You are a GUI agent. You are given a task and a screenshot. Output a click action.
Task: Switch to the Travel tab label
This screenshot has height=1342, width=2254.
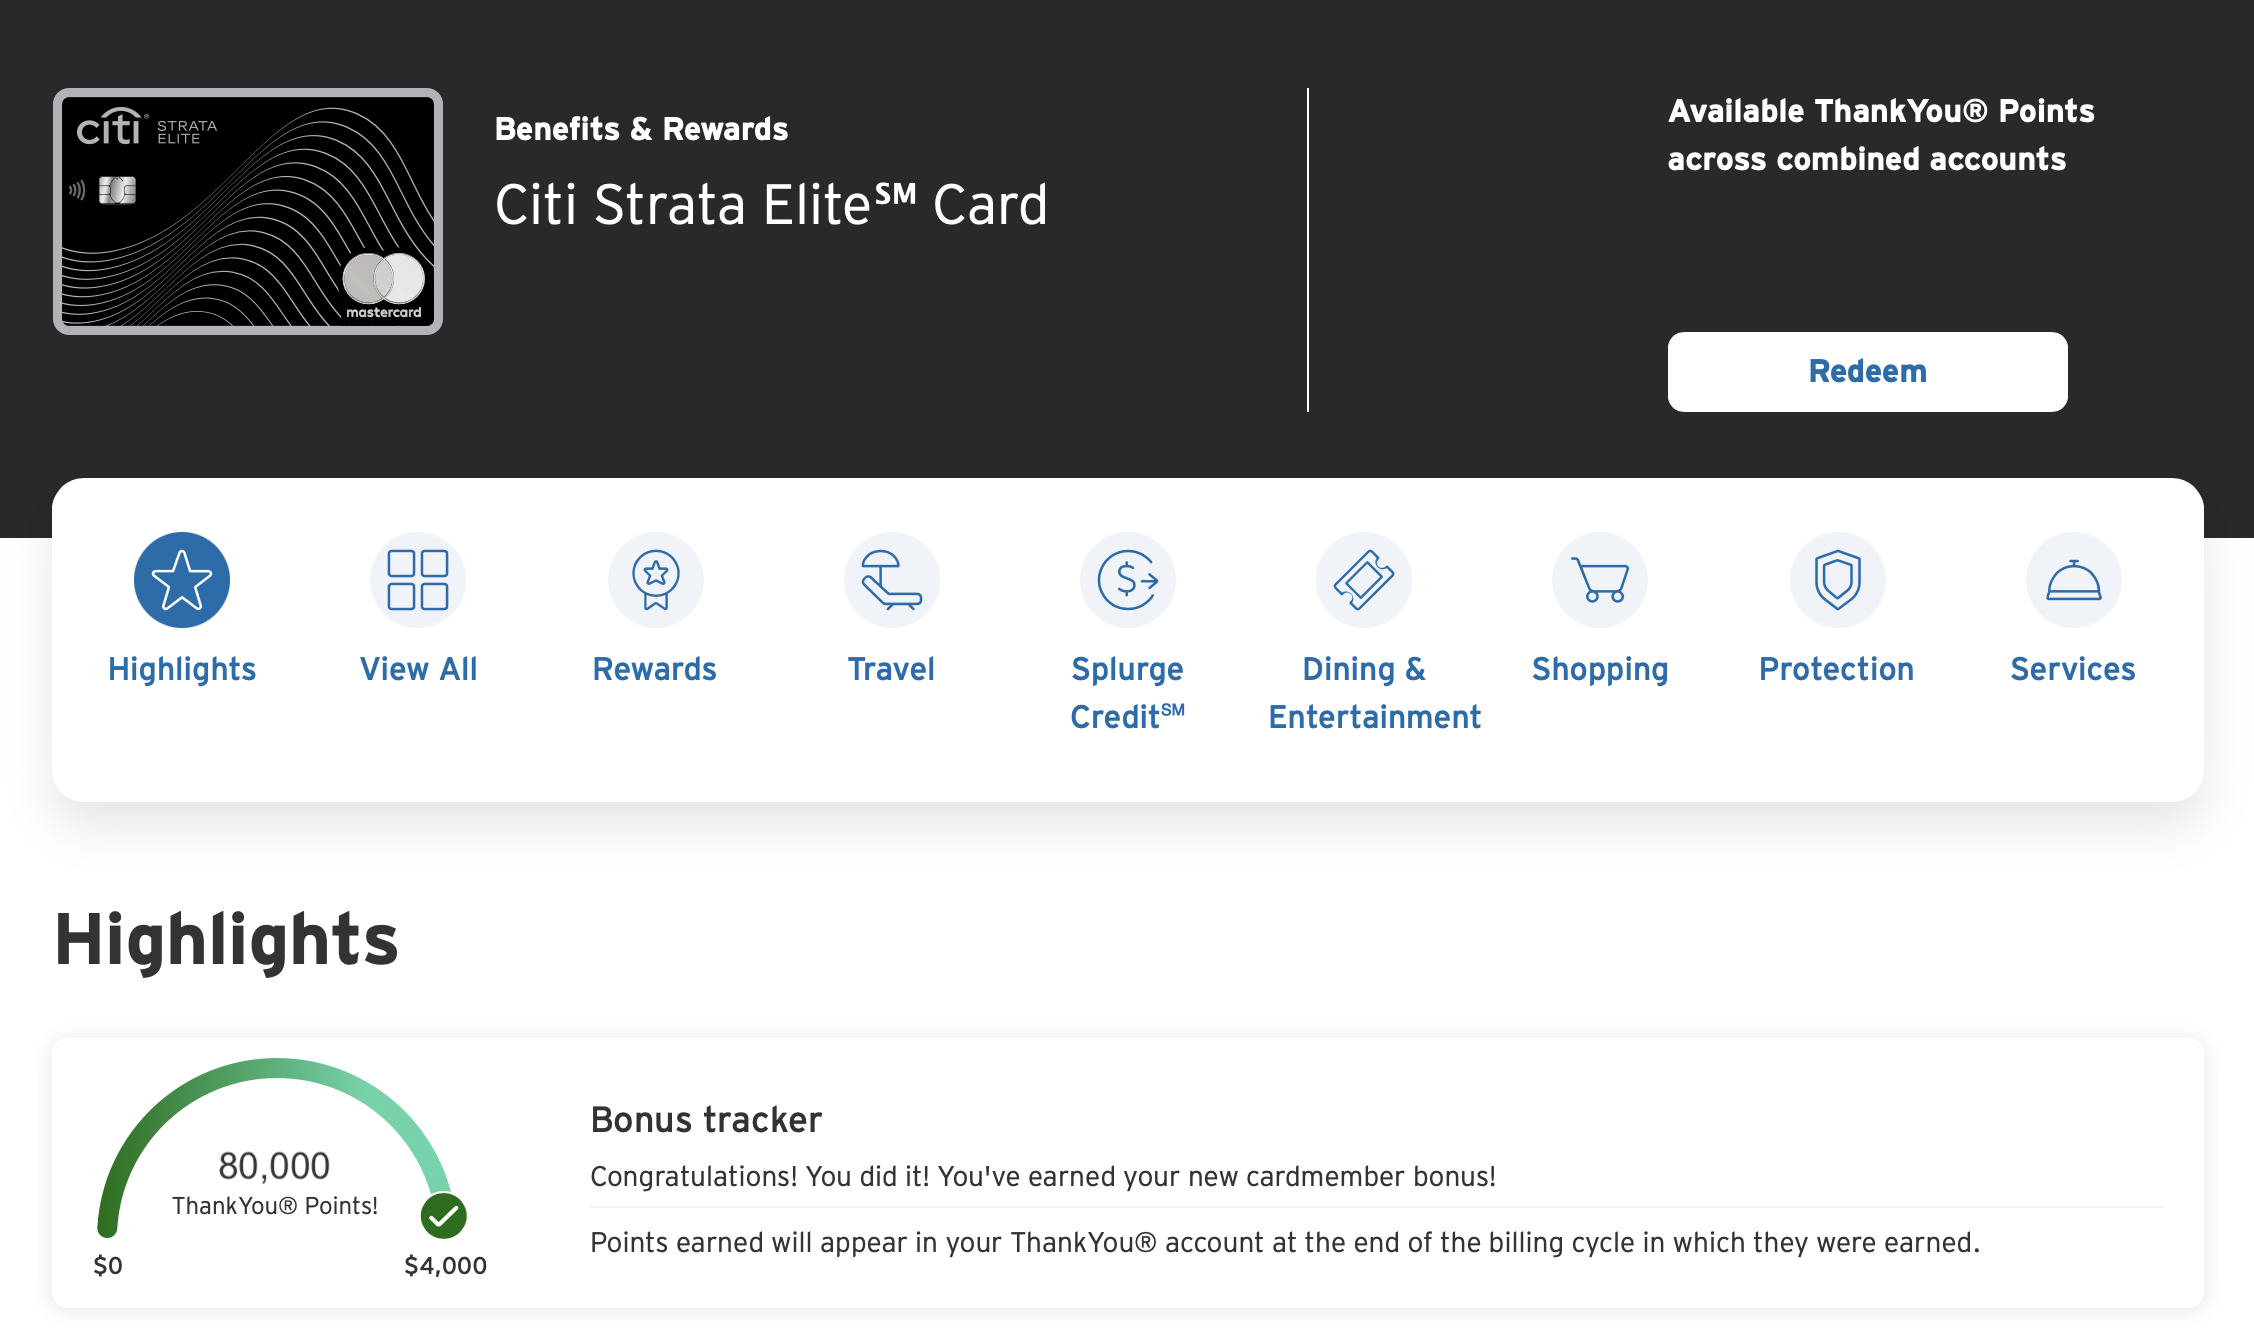pos(891,669)
